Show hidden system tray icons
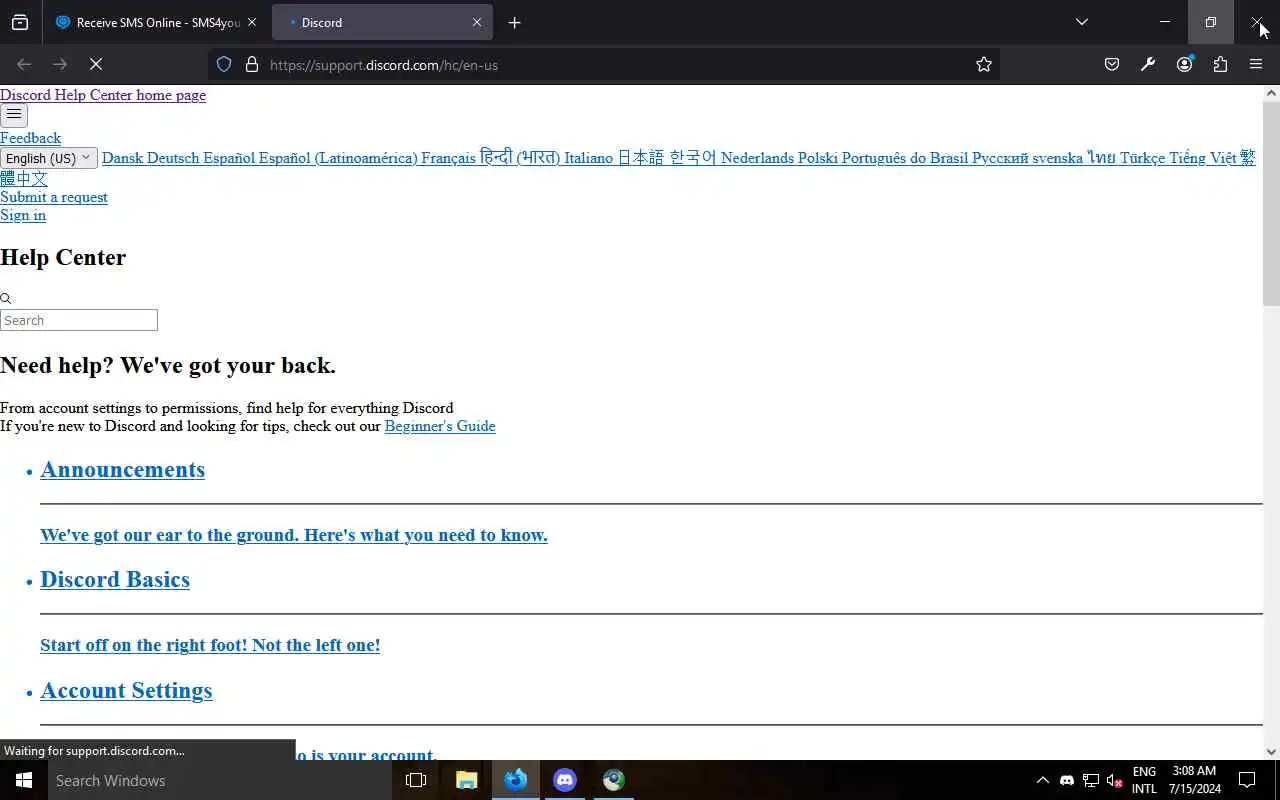This screenshot has height=800, width=1280. (1042, 780)
